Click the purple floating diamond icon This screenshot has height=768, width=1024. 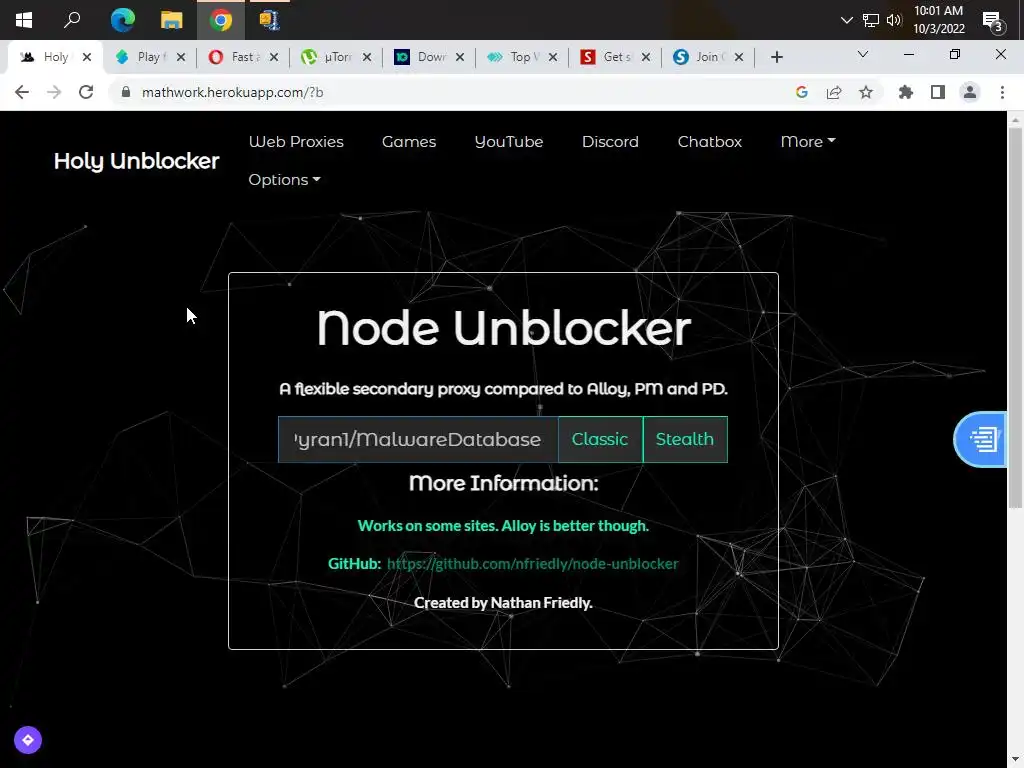pyautogui.click(x=27, y=740)
